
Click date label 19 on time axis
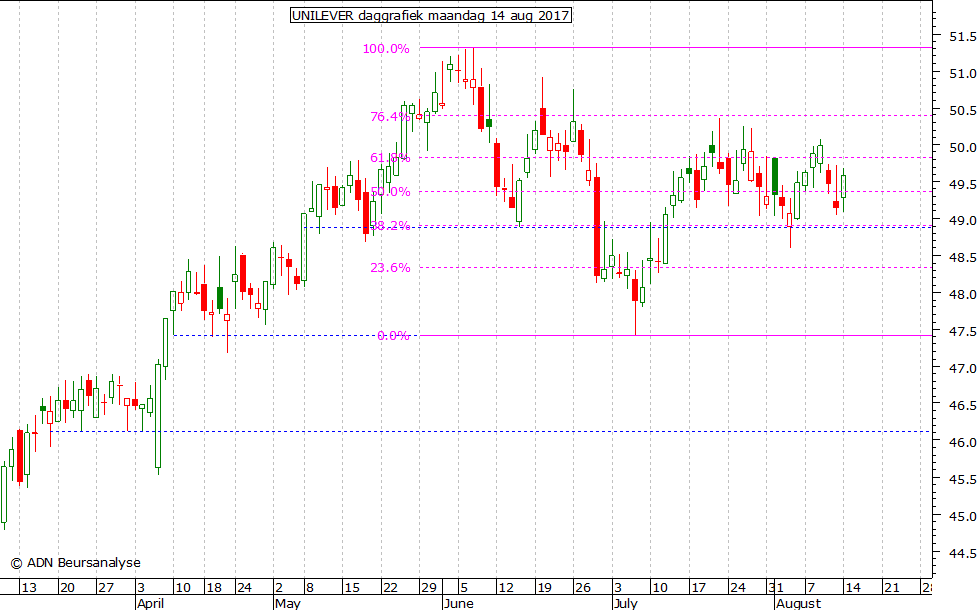(x=544, y=588)
